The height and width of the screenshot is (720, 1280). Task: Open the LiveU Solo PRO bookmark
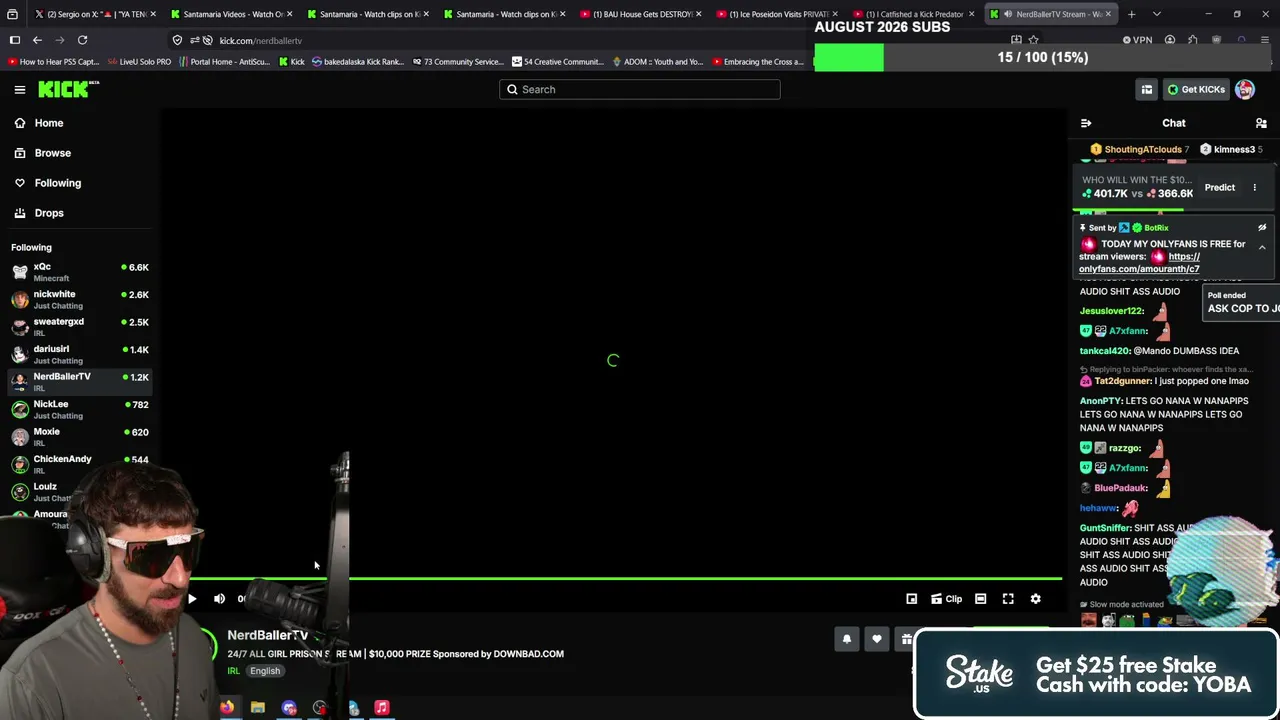point(138,62)
